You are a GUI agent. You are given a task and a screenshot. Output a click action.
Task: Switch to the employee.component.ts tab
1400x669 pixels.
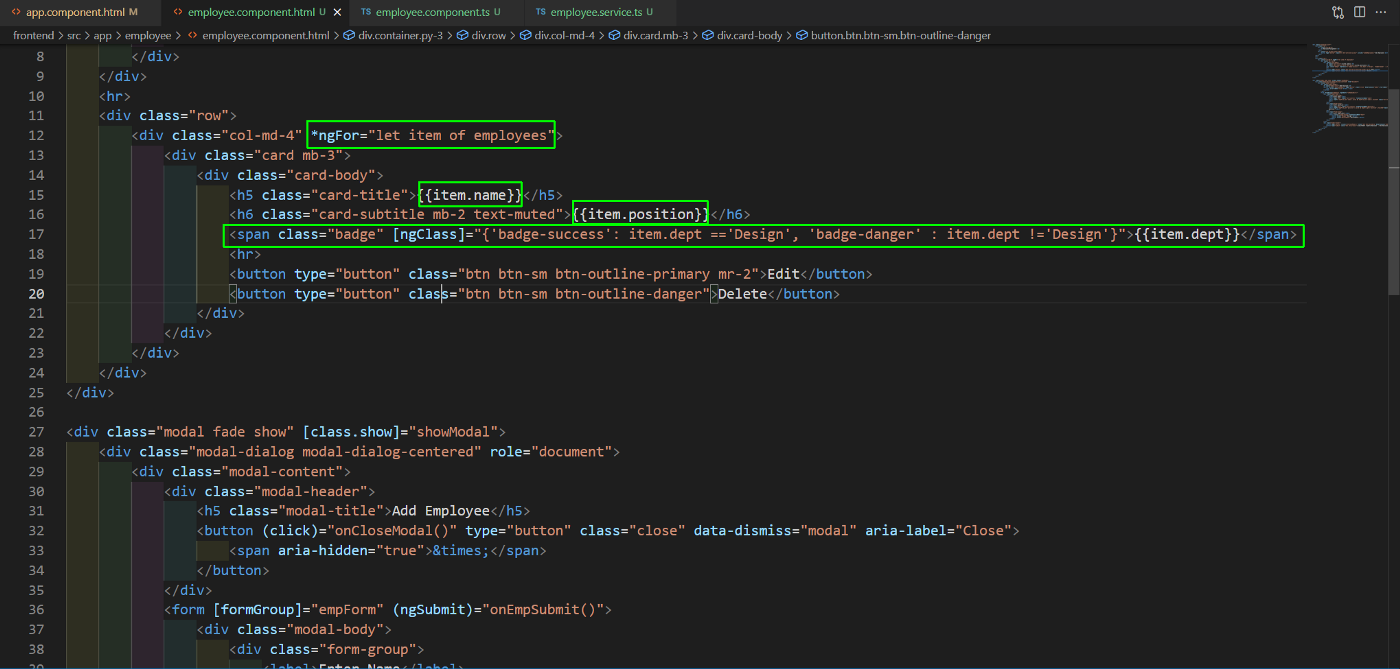430,12
